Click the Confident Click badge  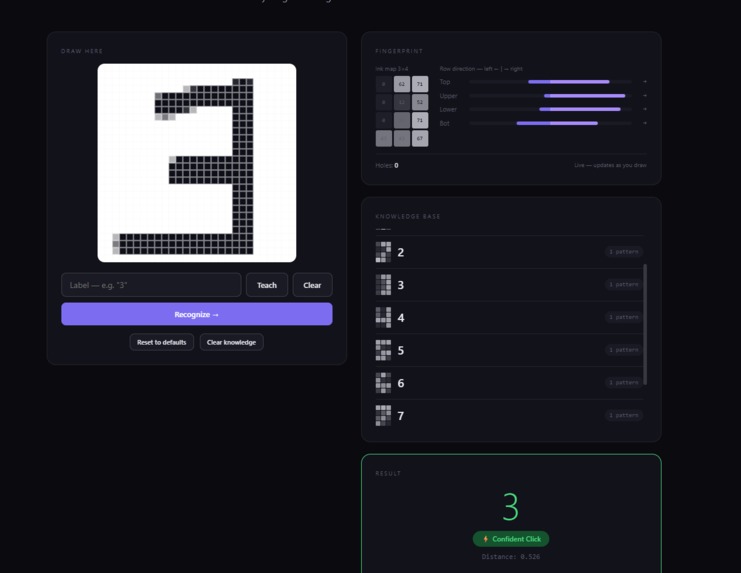pyautogui.click(x=511, y=539)
